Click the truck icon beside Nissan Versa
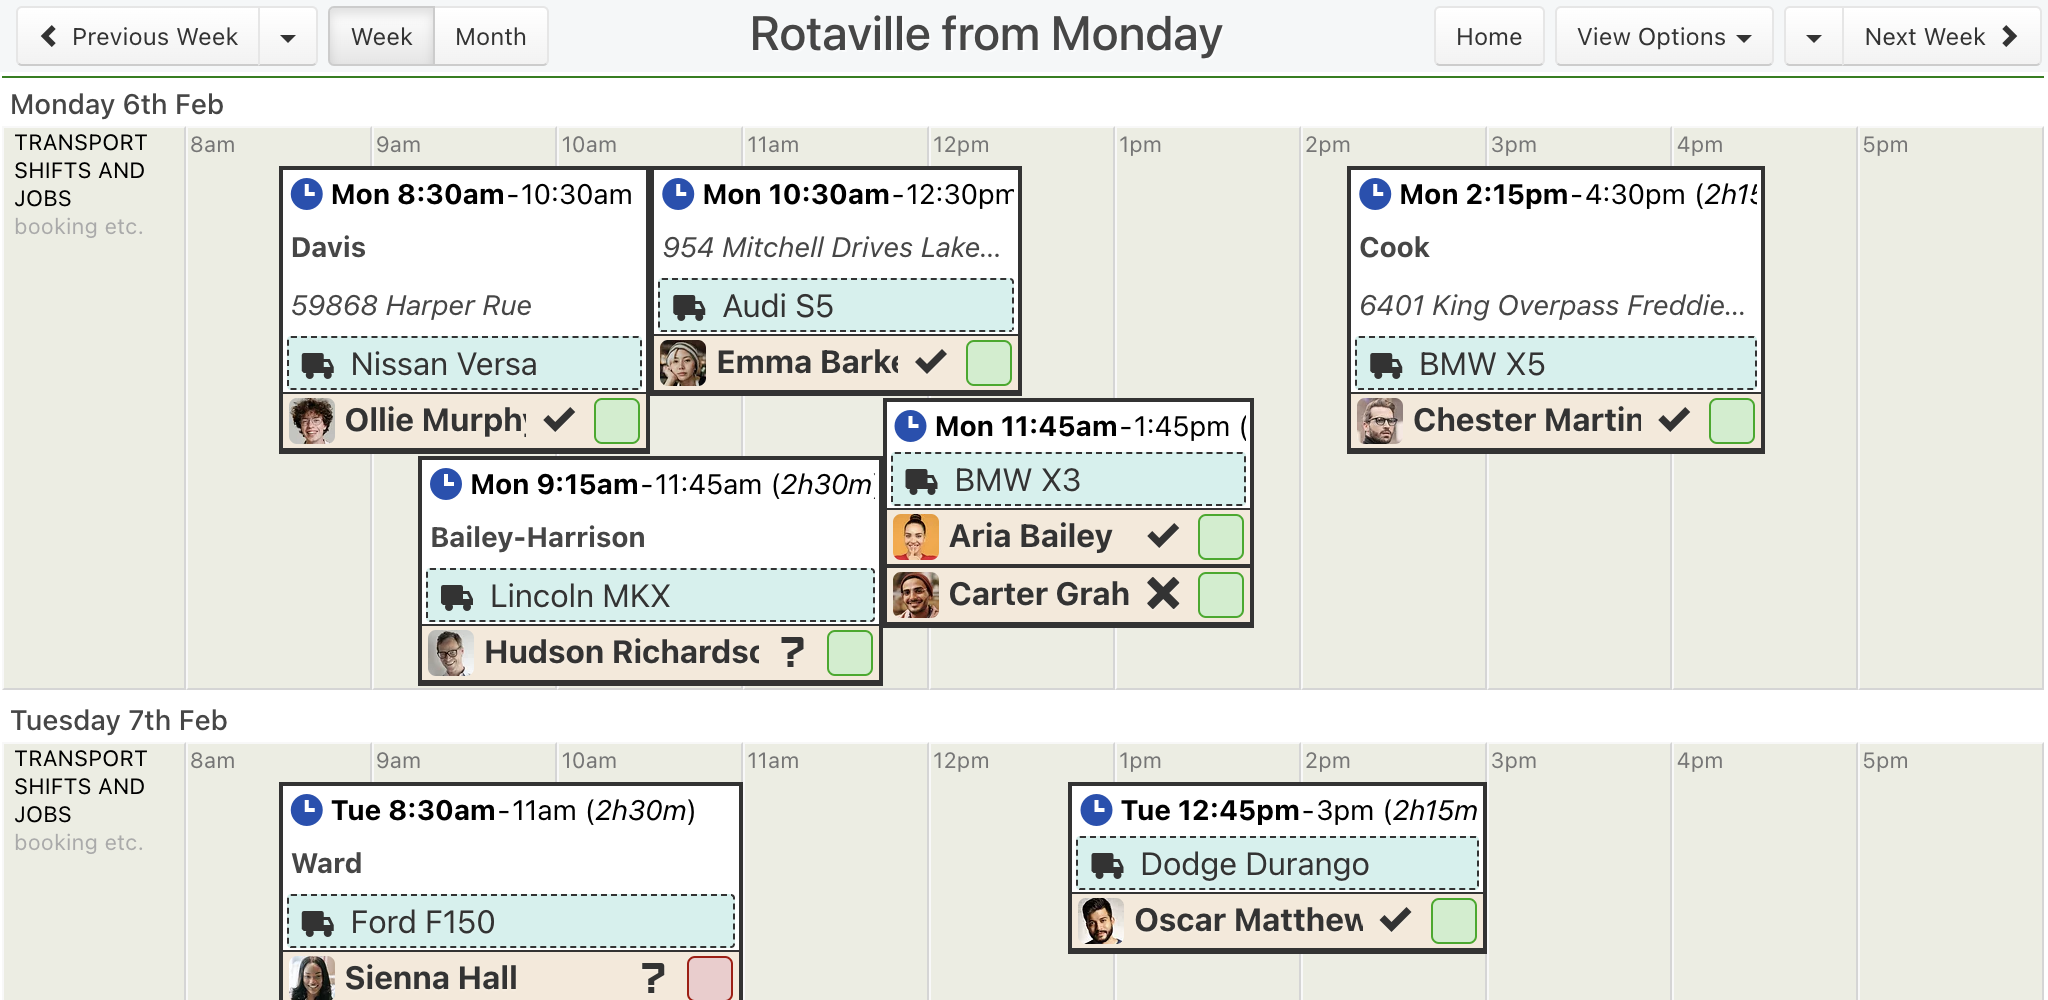The height and width of the screenshot is (1000, 2048). point(318,365)
